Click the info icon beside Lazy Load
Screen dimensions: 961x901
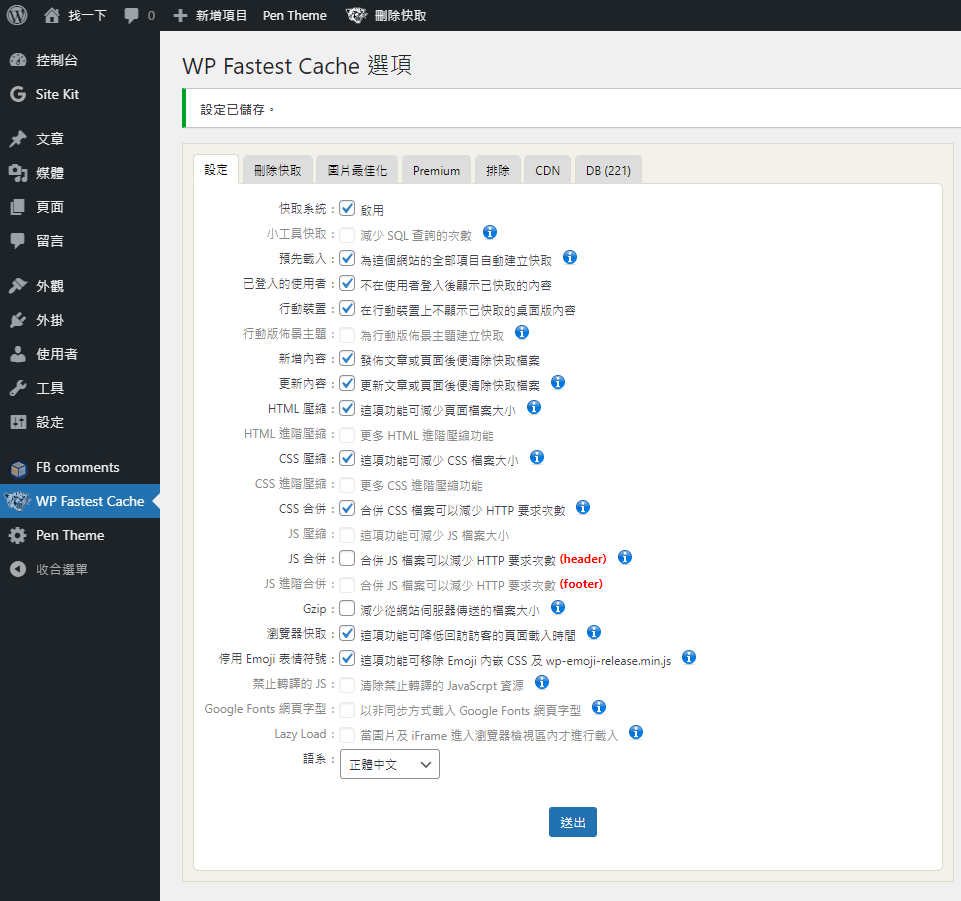[x=635, y=732]
